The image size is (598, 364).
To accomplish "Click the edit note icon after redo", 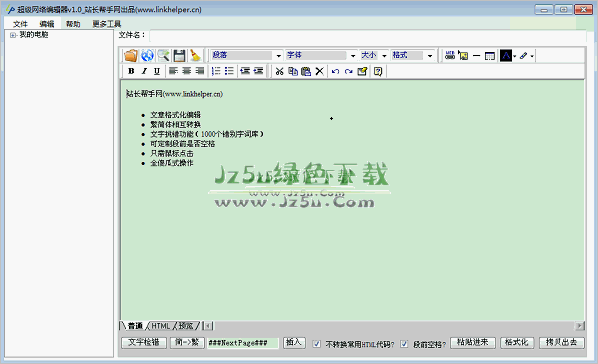I will pos(362,71).
